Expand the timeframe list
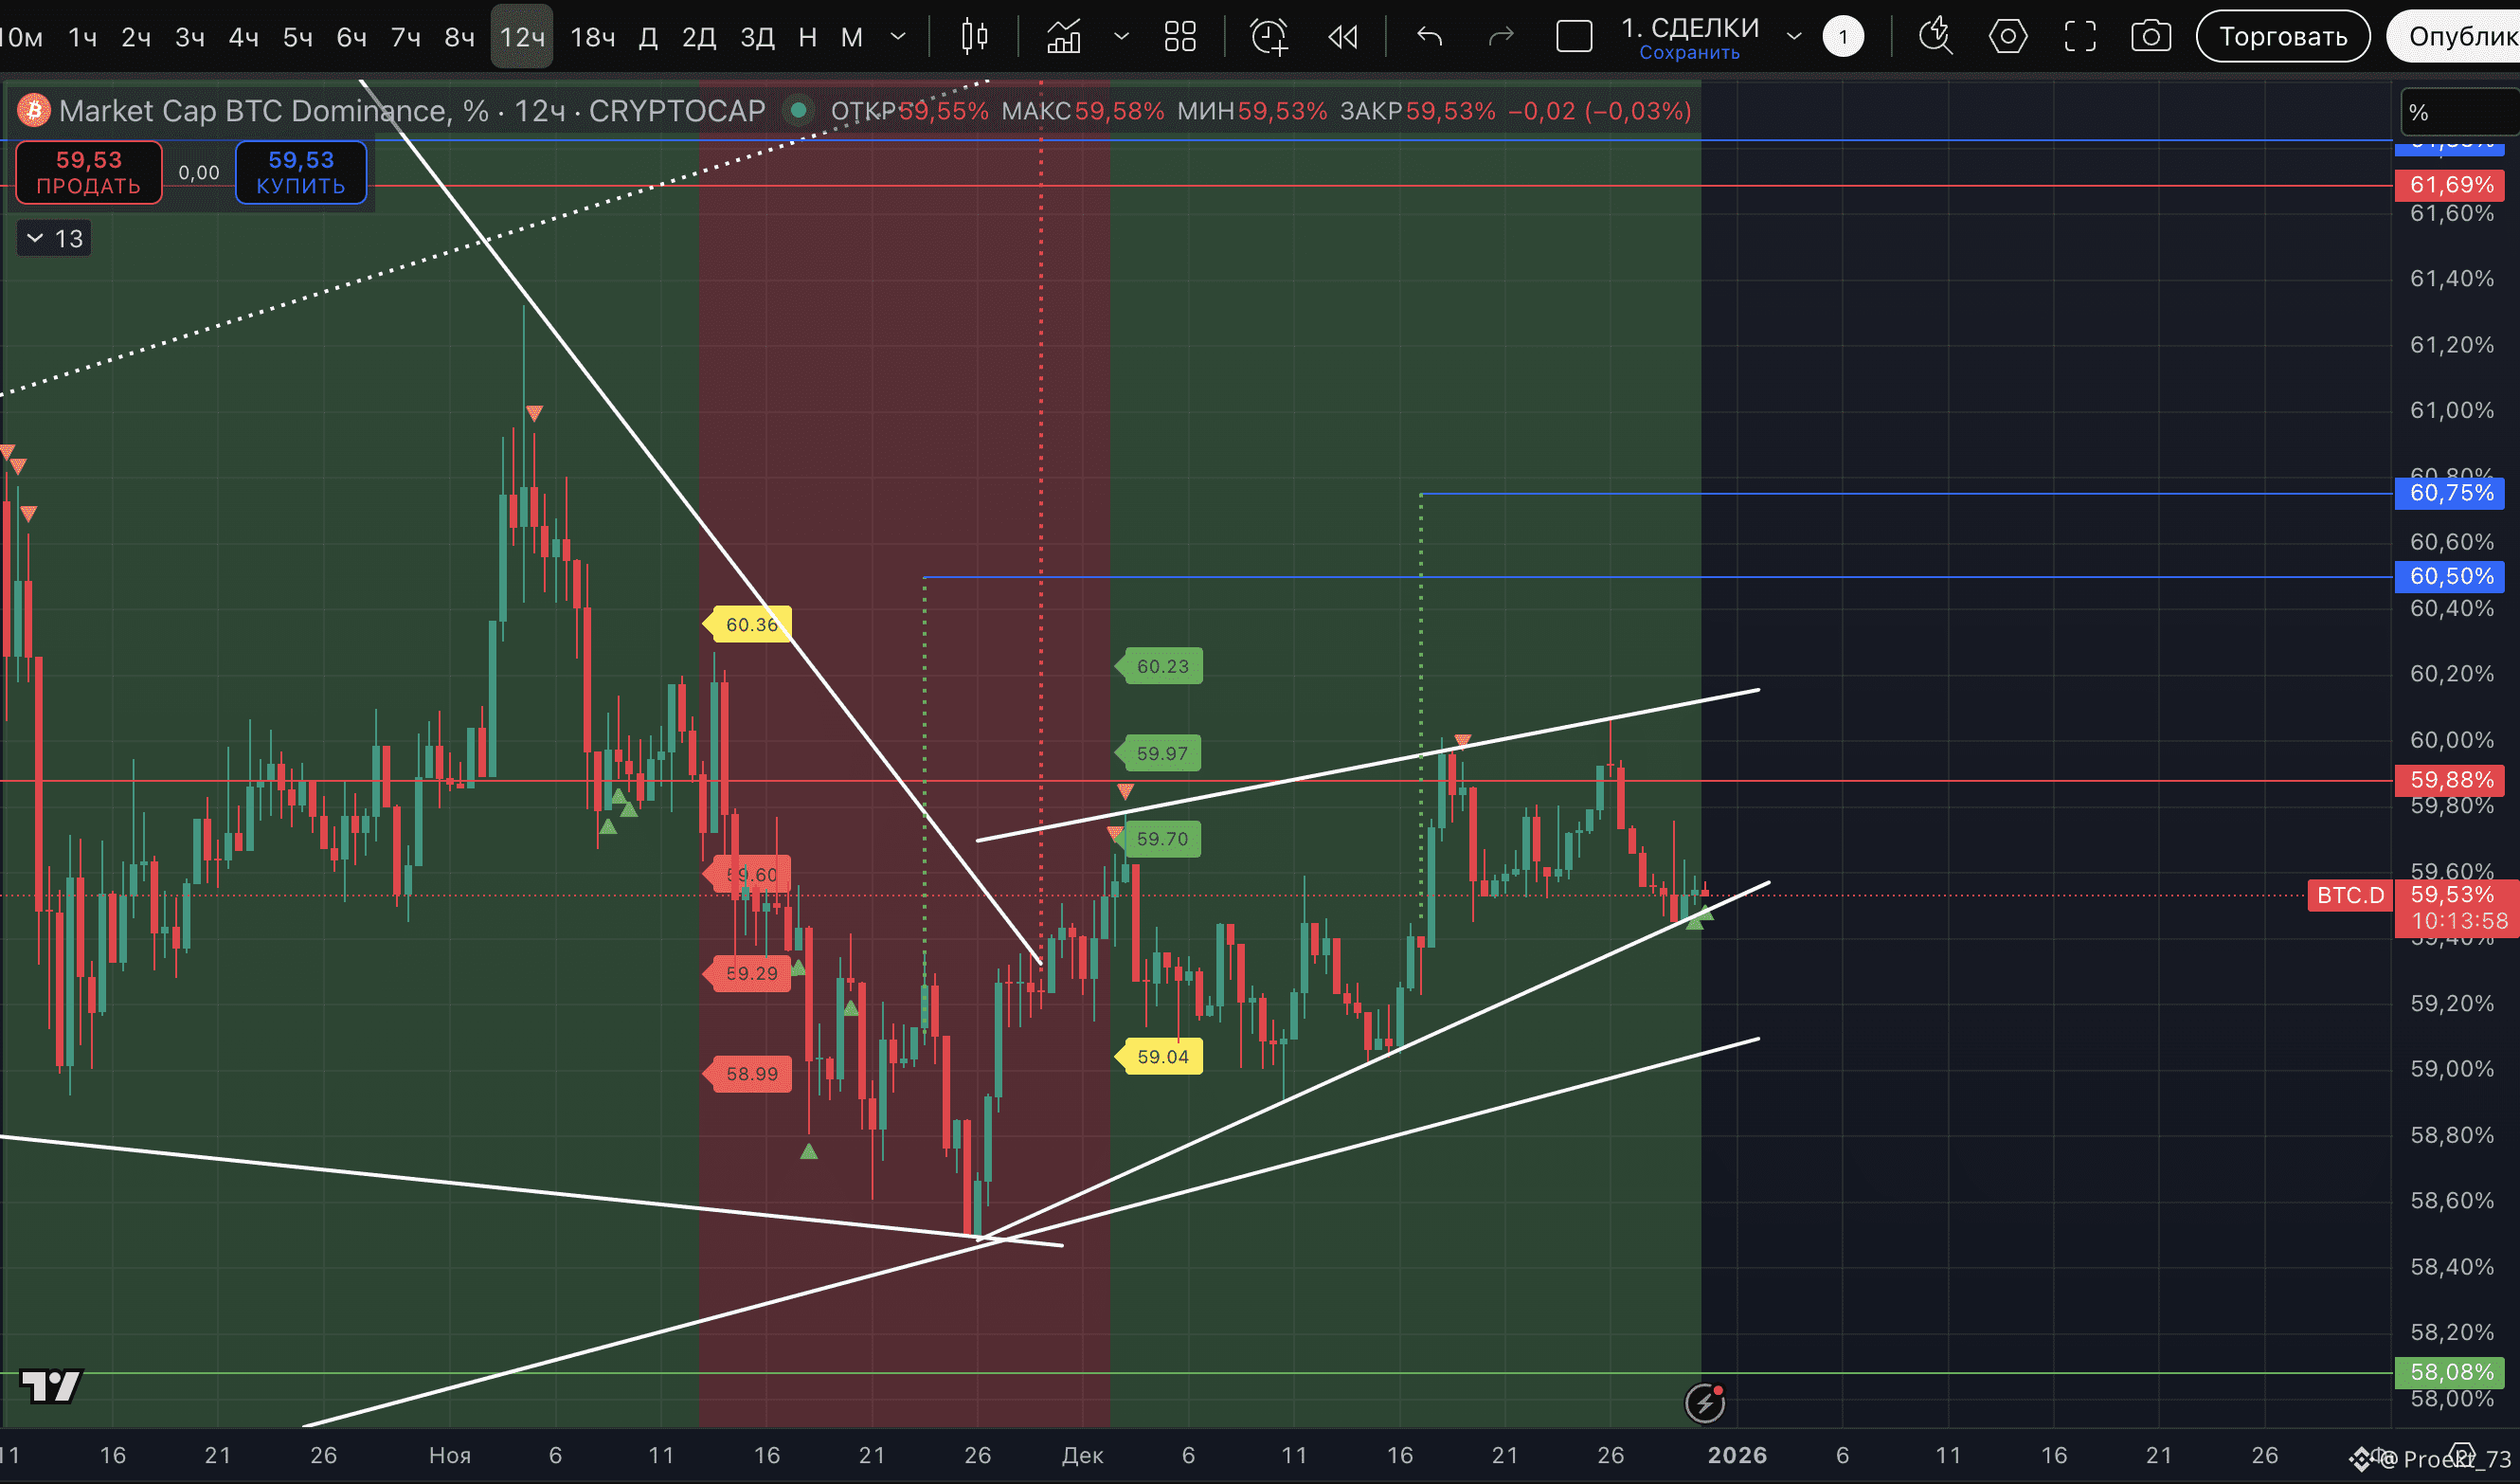This screenshot has width=2520, height=1484. [898, 37]
